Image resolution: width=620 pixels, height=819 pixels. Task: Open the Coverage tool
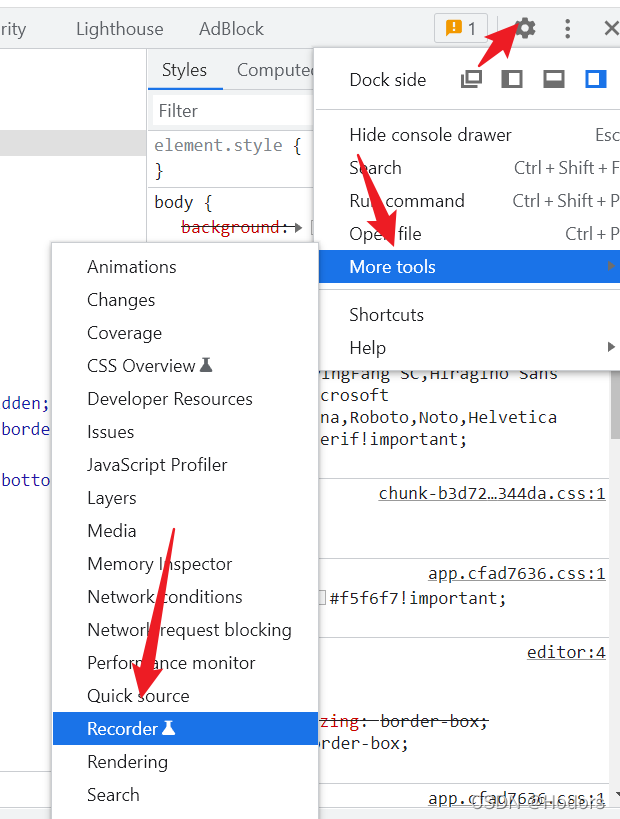point(185,333)
